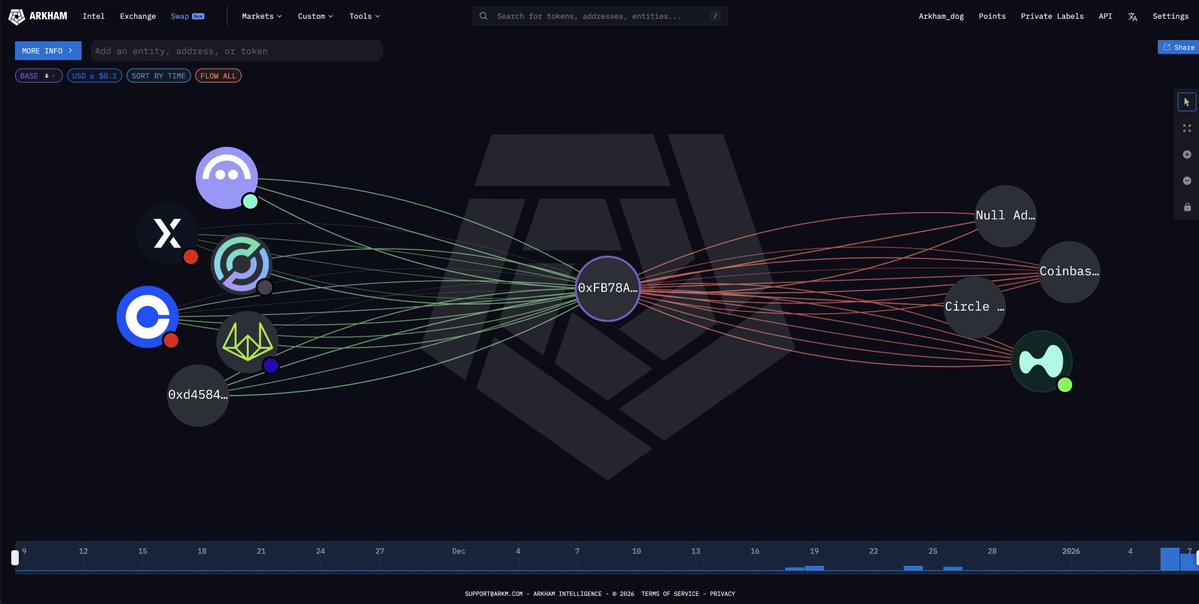Viewport: 1199px width, 604px height.
Task: Click the translate language icon
Action: click(1132, 17)
